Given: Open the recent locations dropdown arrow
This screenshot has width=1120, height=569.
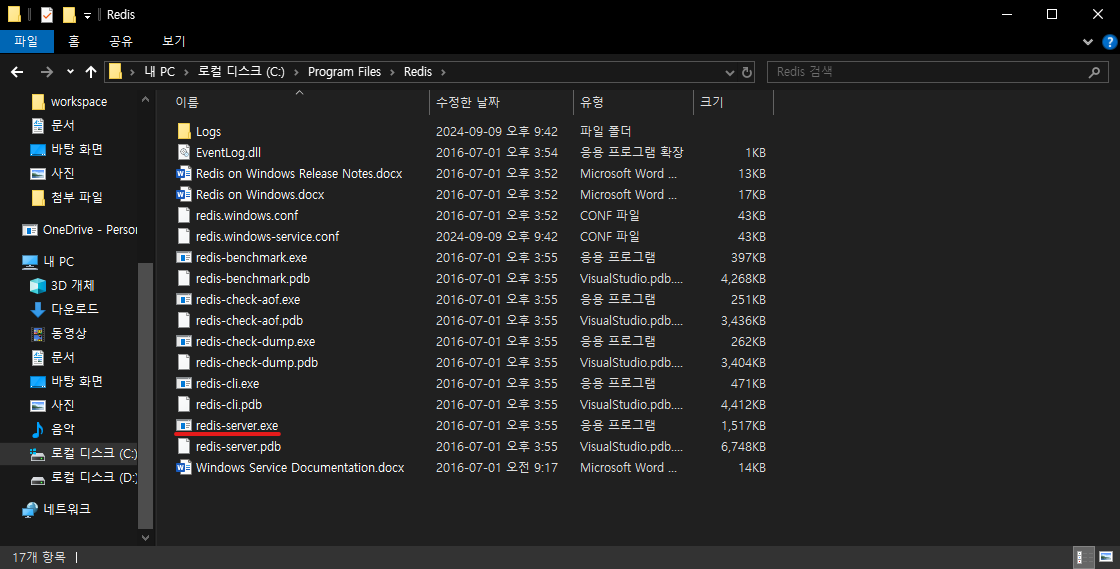Looking at the screenshot, I should [x=70, y=72].
